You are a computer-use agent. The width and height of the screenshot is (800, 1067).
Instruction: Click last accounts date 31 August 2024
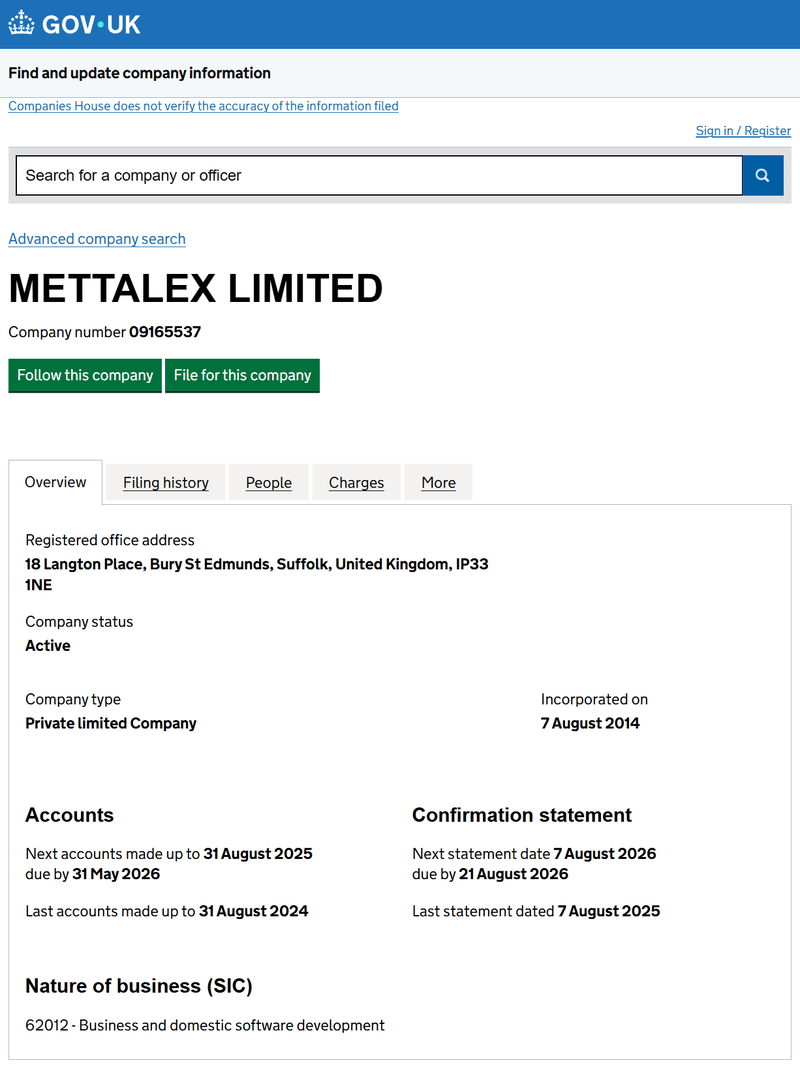pyautogui.click(x=253, y=911)
